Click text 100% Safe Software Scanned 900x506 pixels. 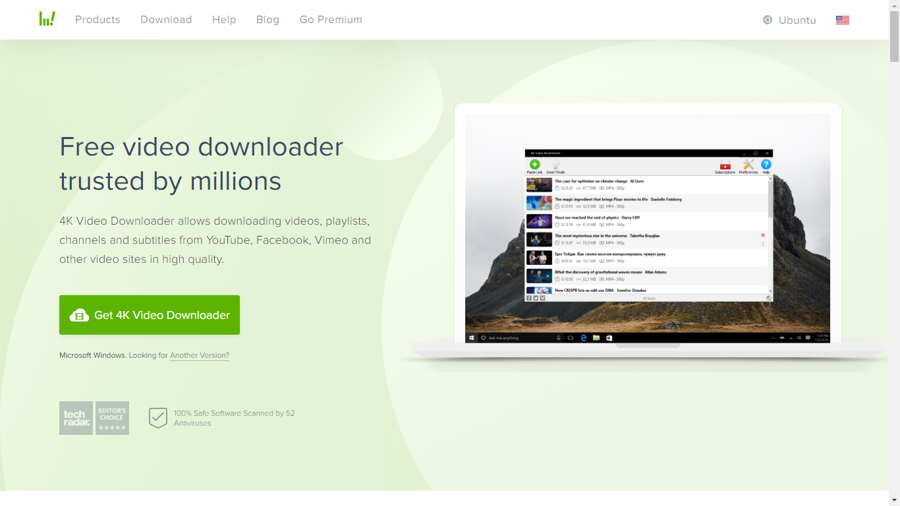[x=234, y=418]
